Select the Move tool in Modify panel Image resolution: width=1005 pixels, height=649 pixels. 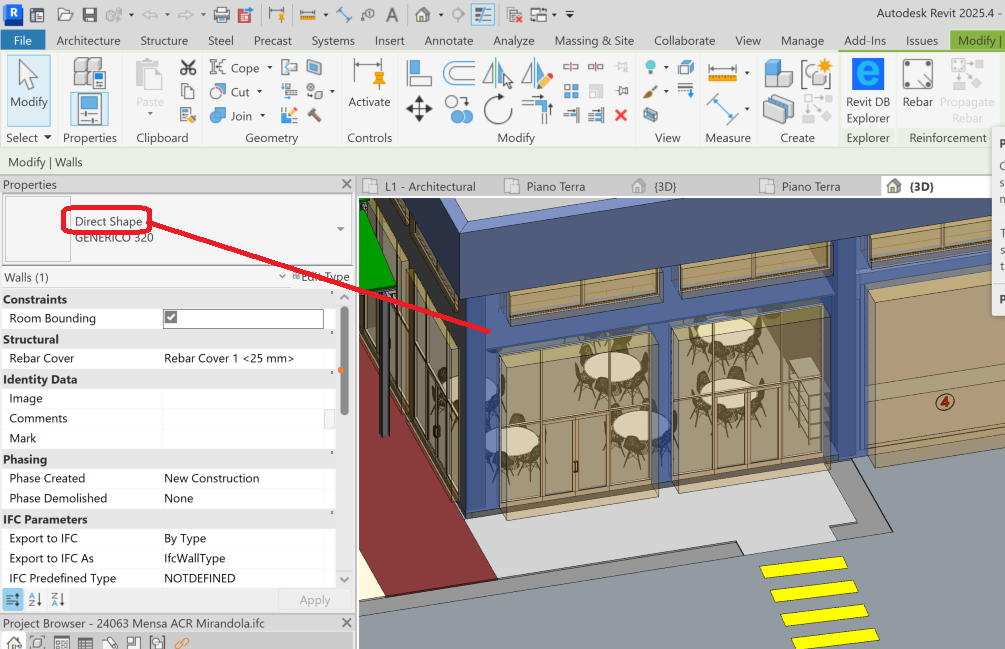click(x=419, y=109)
